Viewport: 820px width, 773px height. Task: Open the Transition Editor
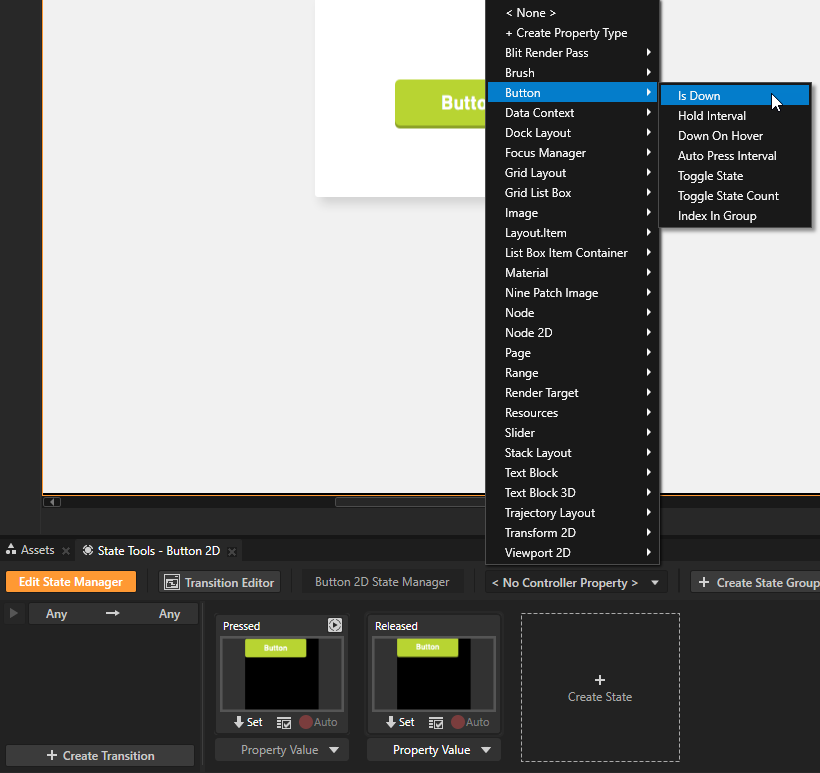click(220, 582)
